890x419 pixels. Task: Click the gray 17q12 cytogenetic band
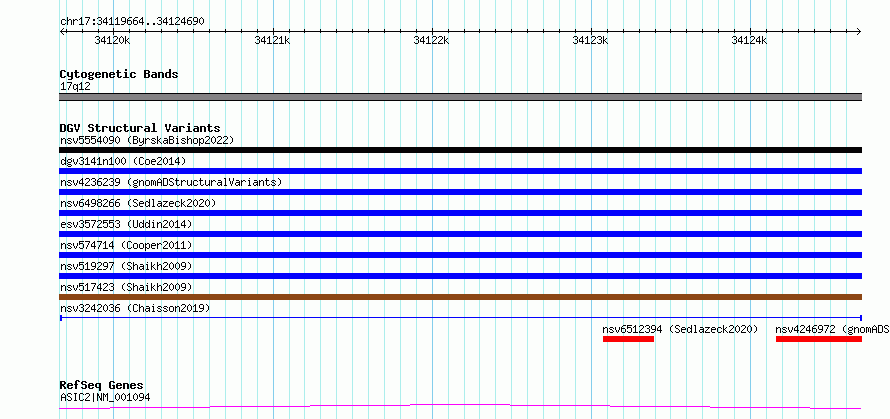coord(460,97)
